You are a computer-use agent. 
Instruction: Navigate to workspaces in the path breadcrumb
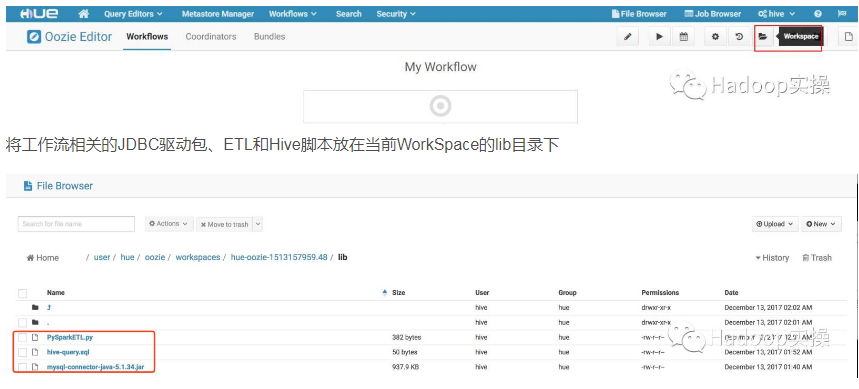pyautogui.click(x=198, y=257)
